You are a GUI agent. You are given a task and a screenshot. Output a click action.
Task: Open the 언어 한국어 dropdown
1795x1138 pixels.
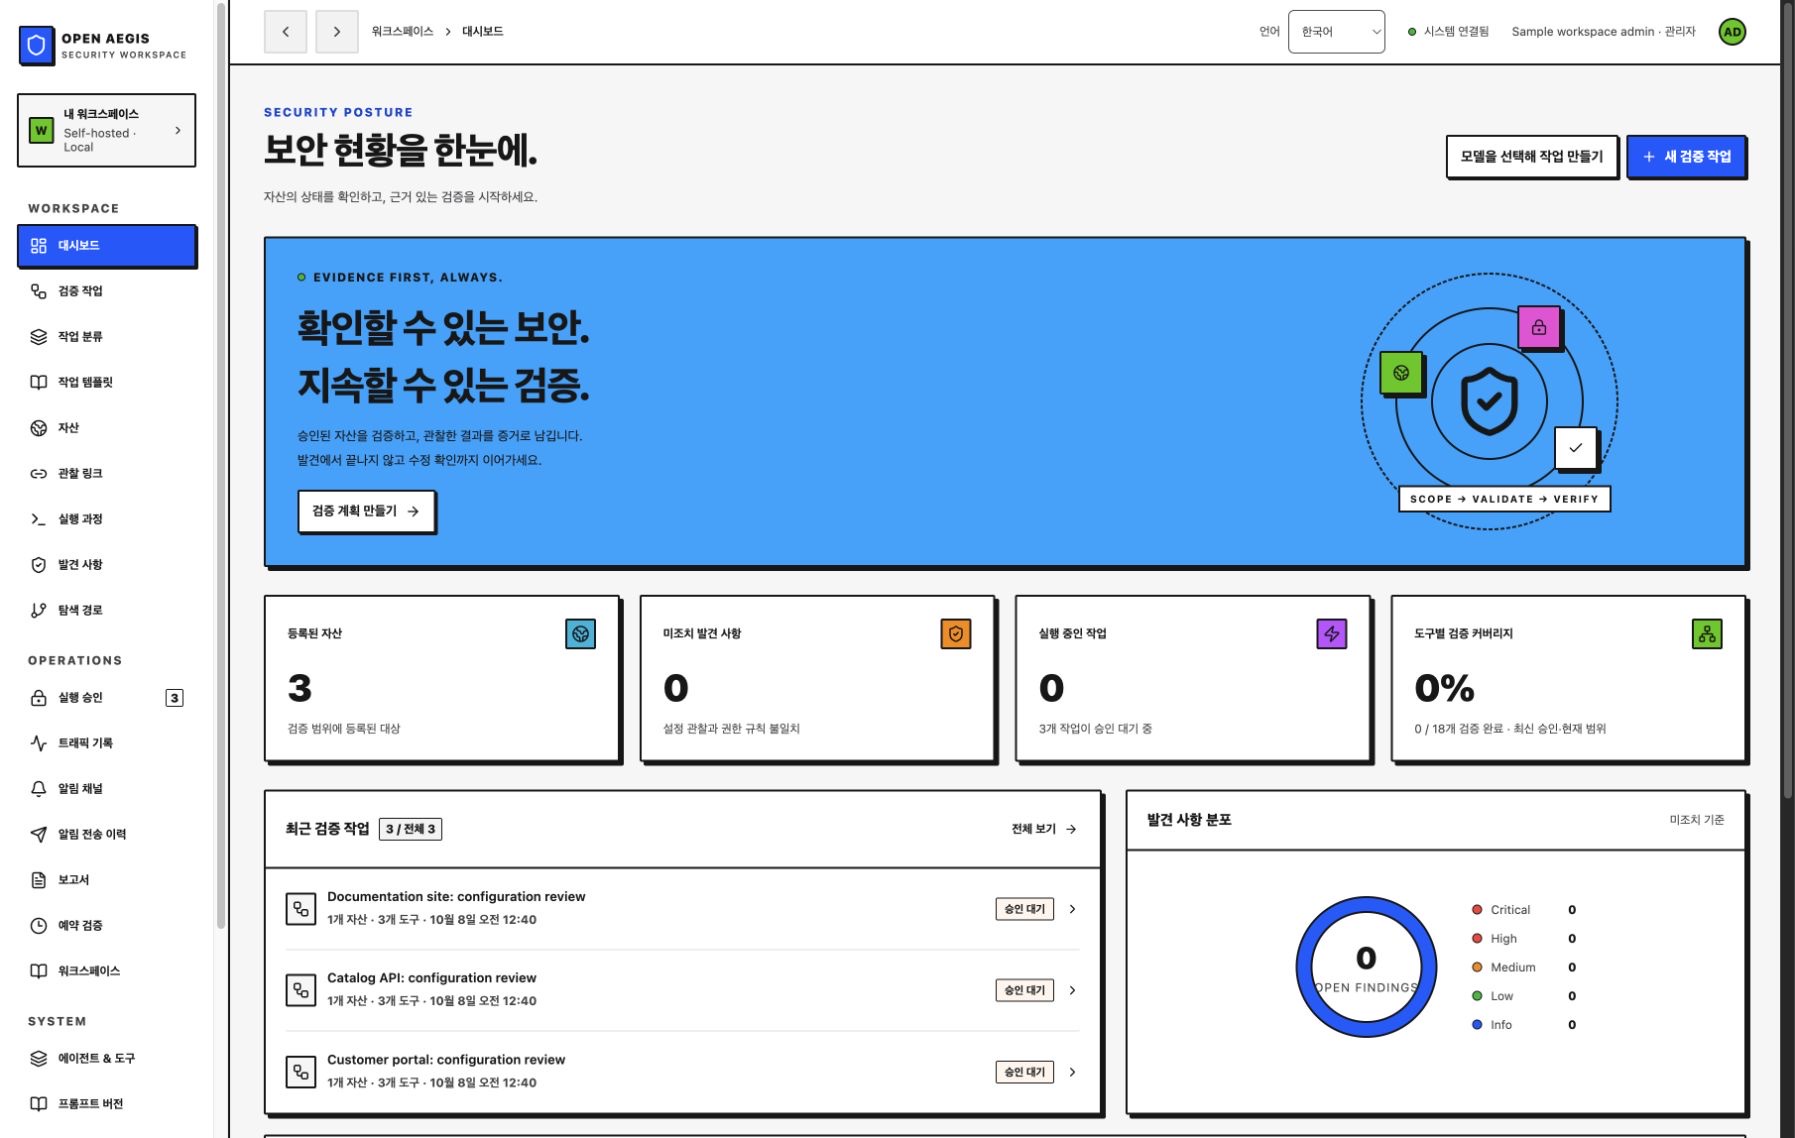point(1336,32)
